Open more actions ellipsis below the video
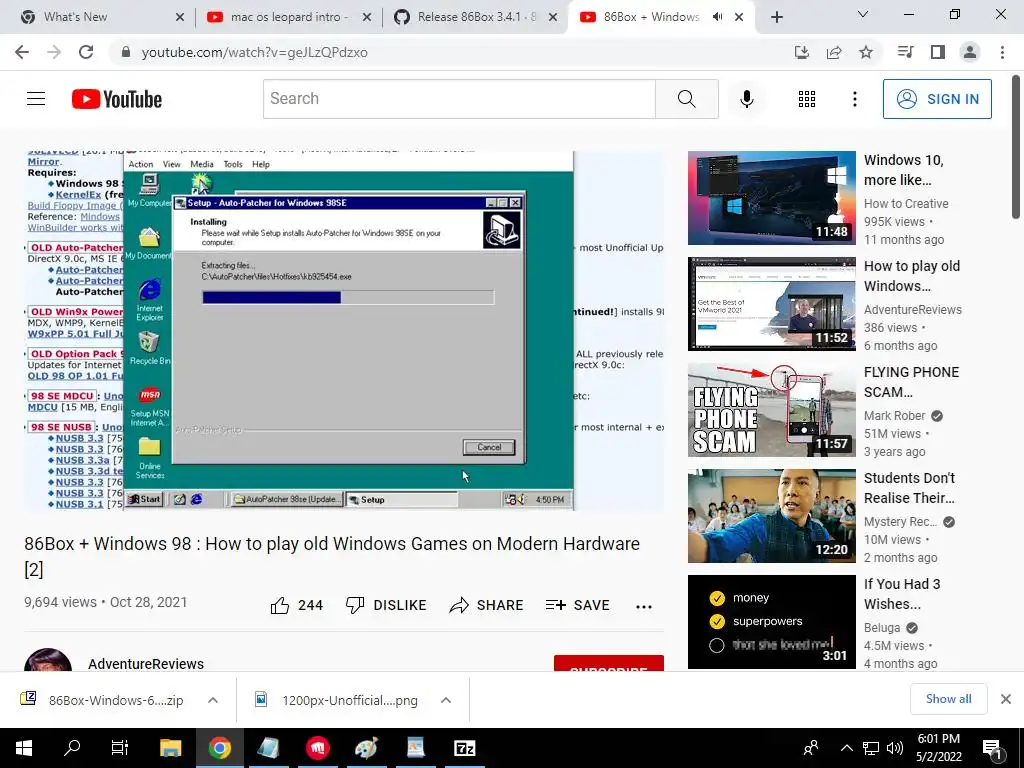This screenshot has height=768, width=1024. pyautogui.click(x=643, y=607)
